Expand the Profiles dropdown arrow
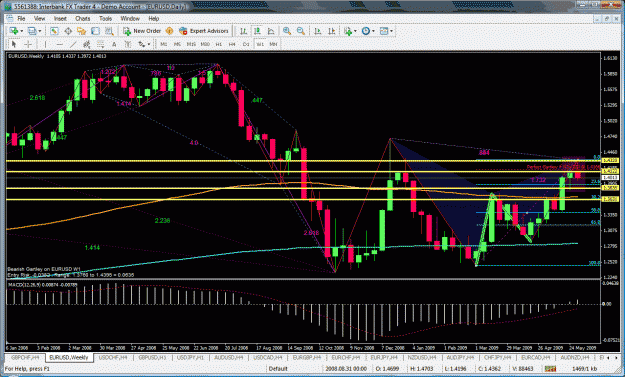The image size is (625, 377). pos(40,31)
